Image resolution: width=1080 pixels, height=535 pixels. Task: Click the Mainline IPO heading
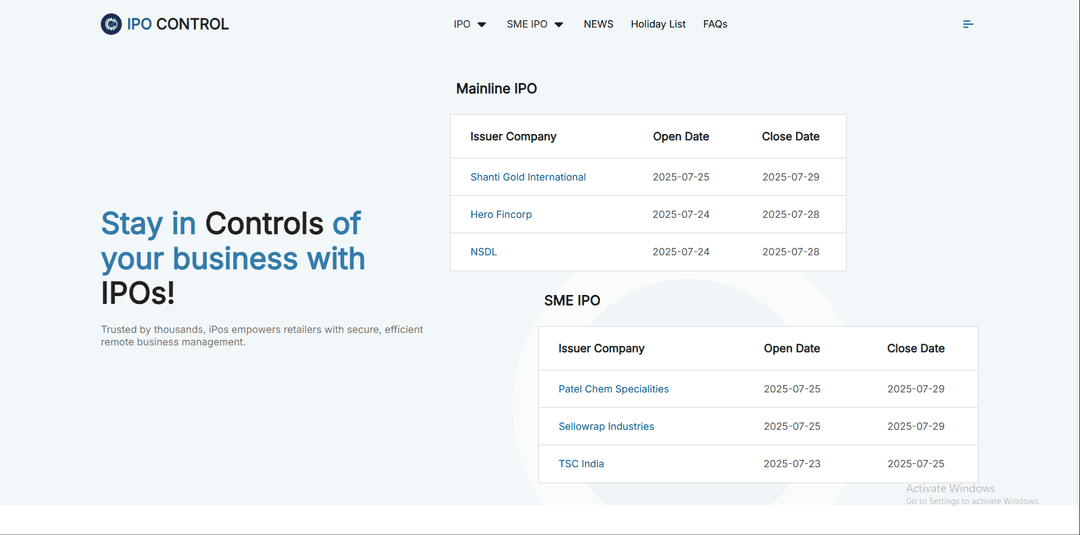pos(496,89)
